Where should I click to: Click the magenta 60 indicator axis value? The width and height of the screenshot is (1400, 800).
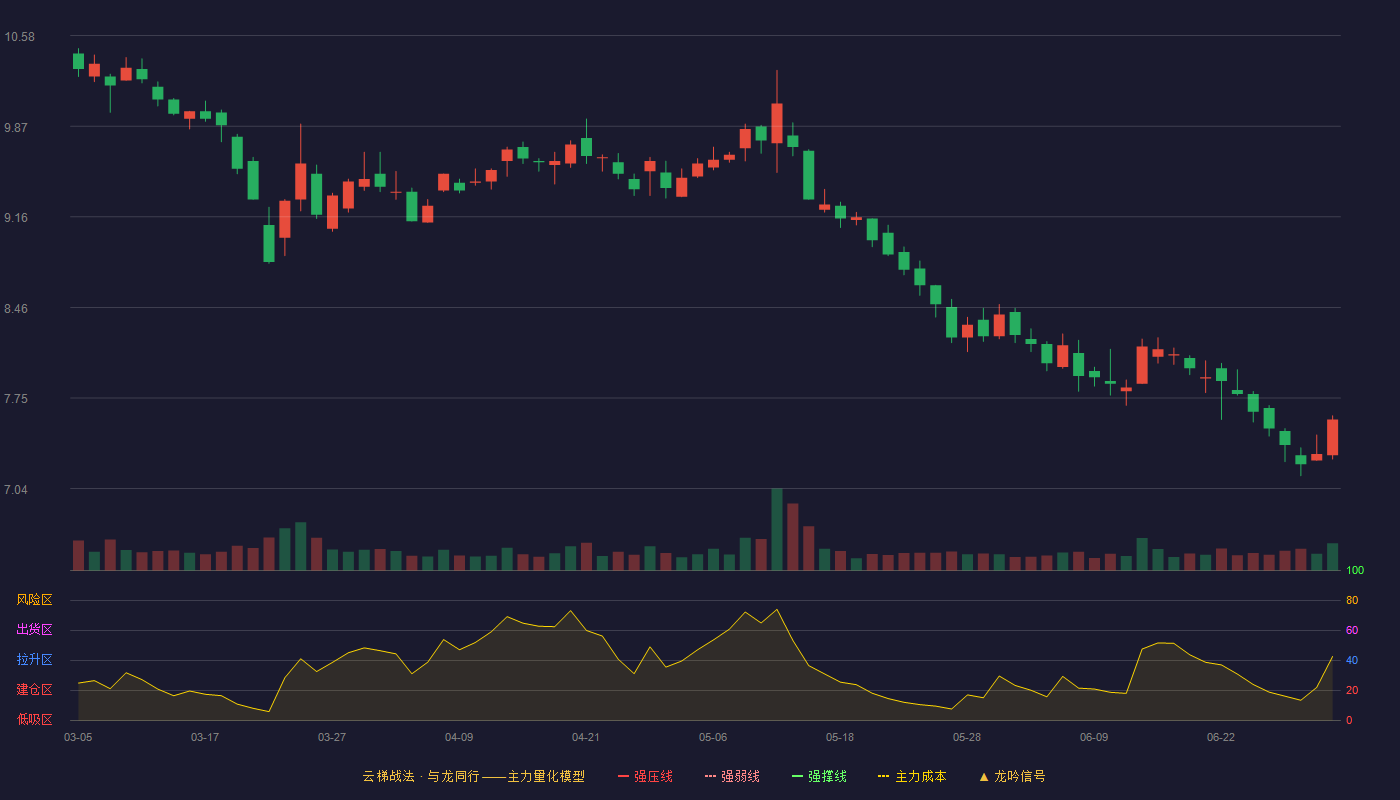1352,630
